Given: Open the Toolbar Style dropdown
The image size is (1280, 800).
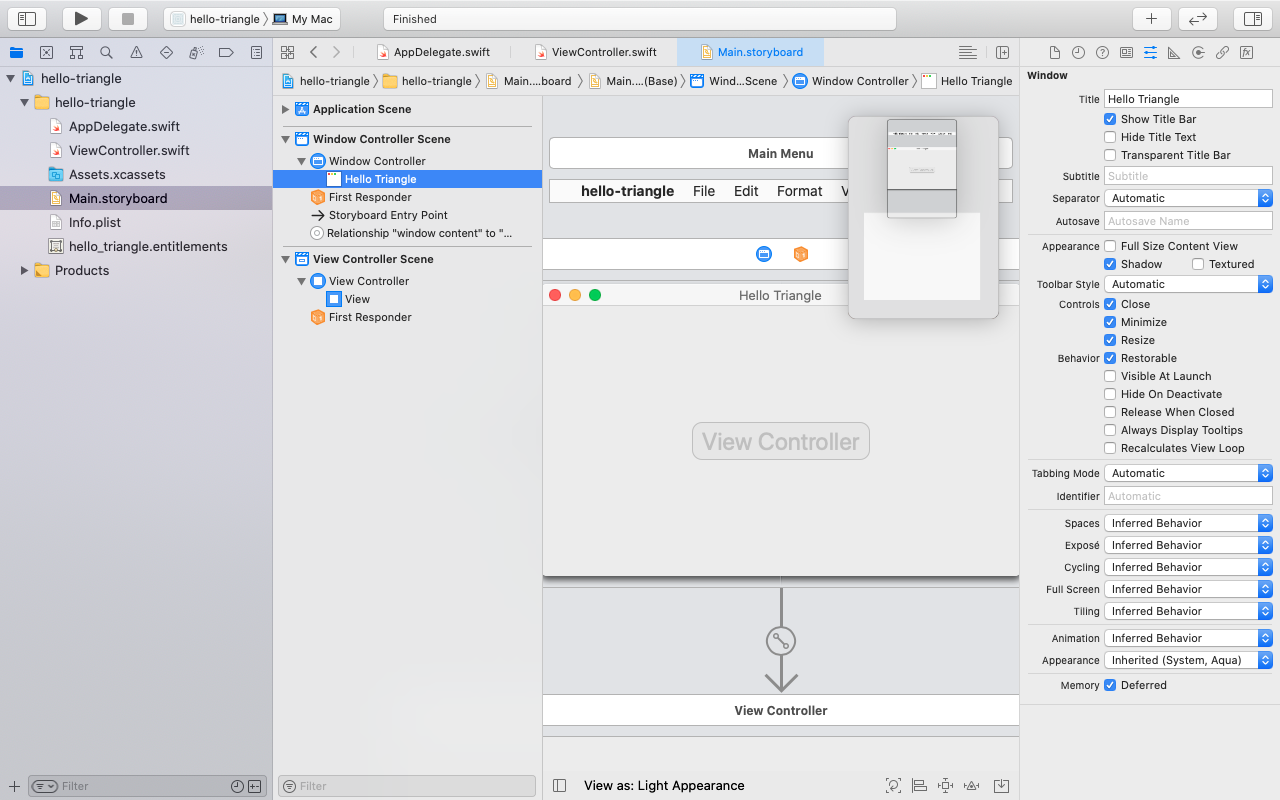Looking at the screenshot, I should 1188,284.
